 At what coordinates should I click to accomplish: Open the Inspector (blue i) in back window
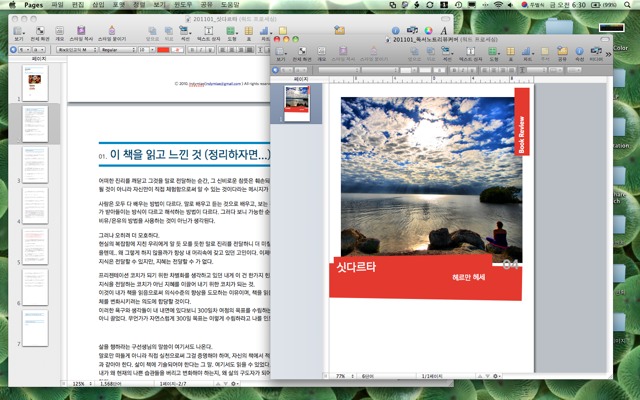click(395, 30)
